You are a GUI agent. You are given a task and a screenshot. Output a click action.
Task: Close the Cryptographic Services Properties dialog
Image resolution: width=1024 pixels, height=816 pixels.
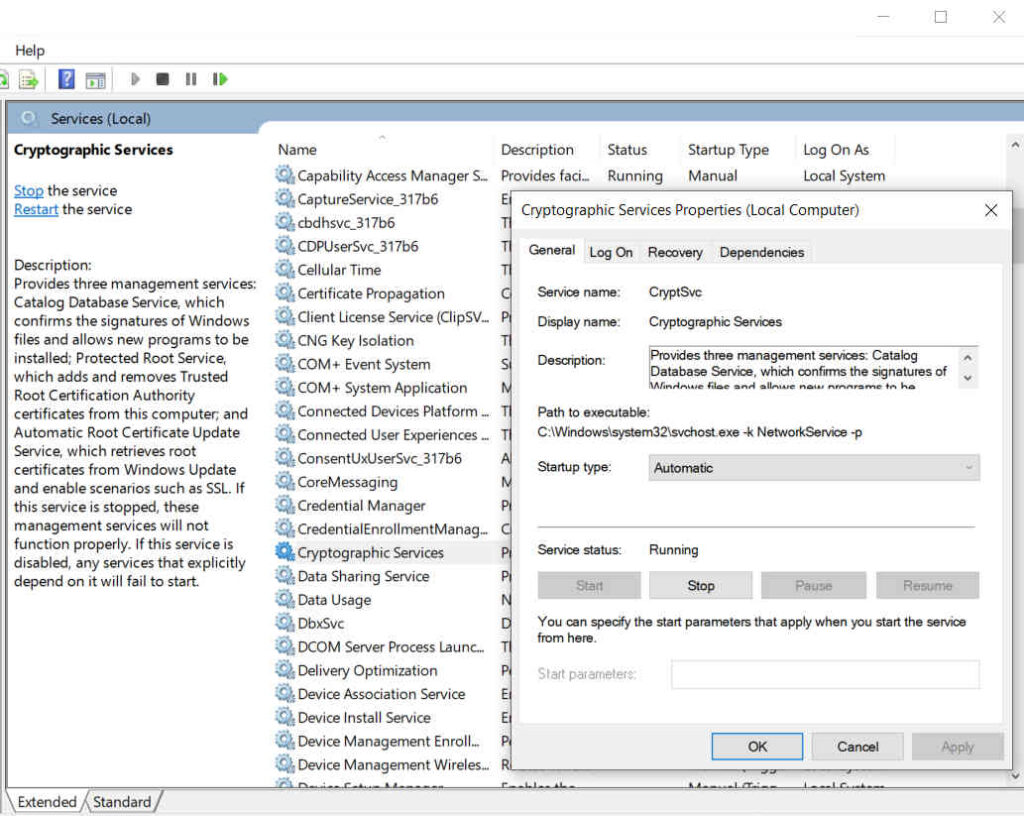[991, 210]
